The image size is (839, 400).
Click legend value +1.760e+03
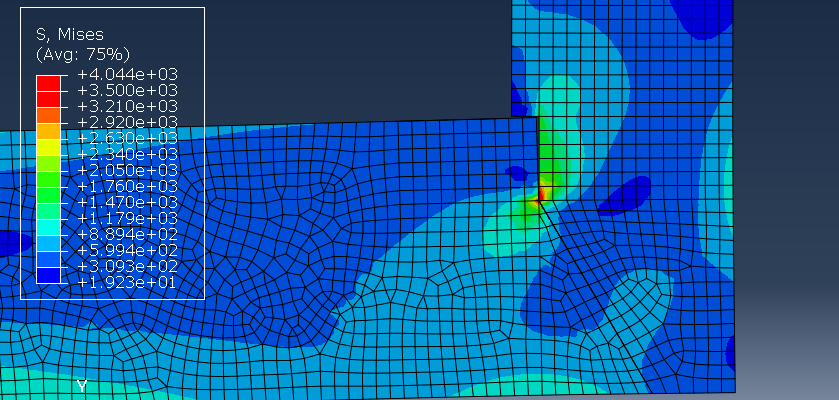point(127,186)
